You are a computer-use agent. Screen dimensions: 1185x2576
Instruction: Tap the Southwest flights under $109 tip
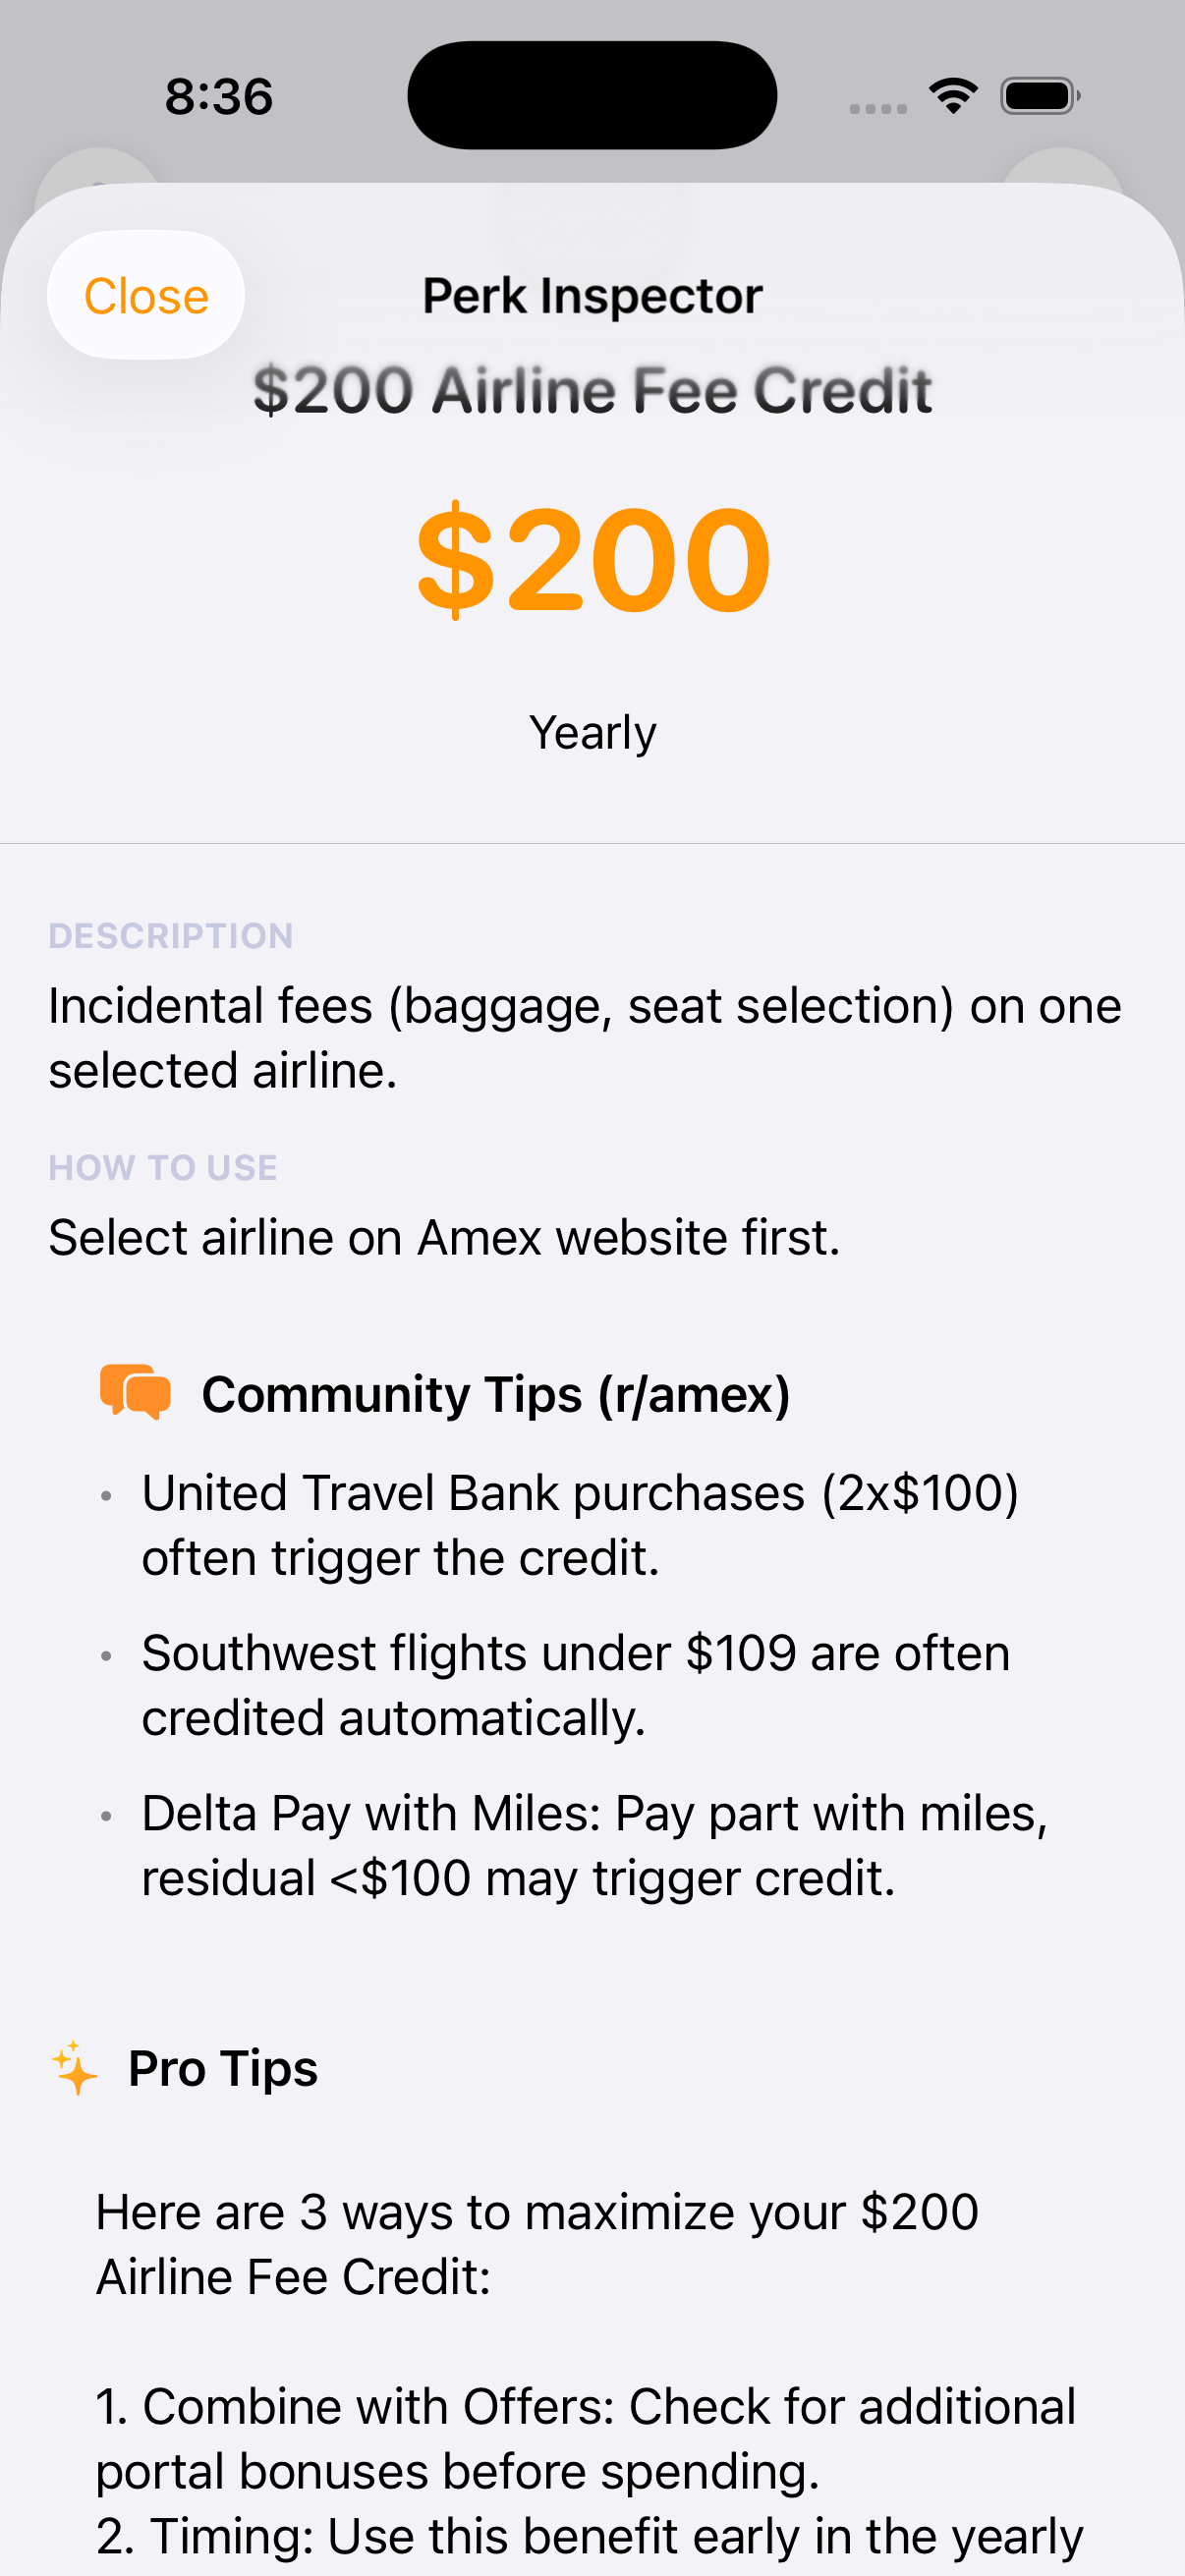[576, 1685]
